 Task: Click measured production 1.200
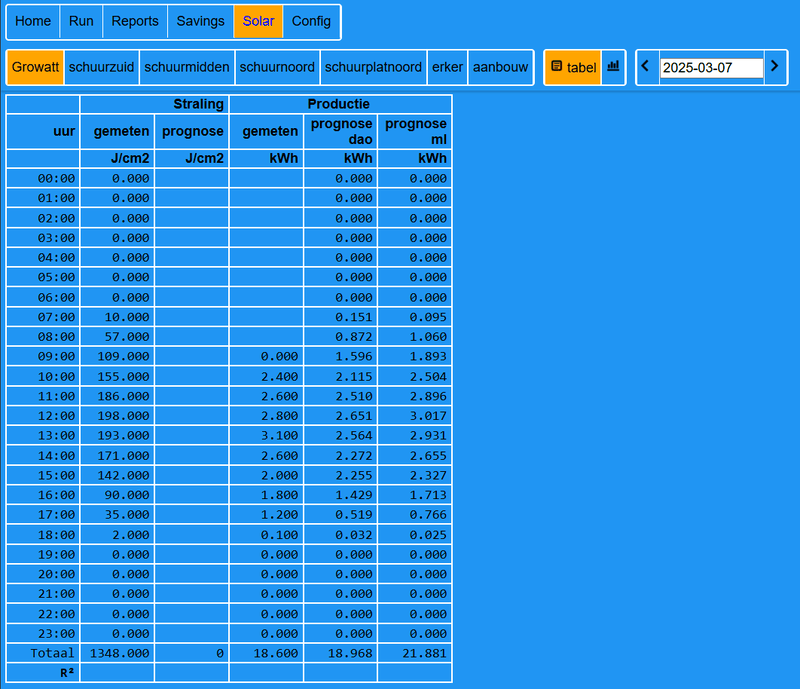(x=266, y=515)
